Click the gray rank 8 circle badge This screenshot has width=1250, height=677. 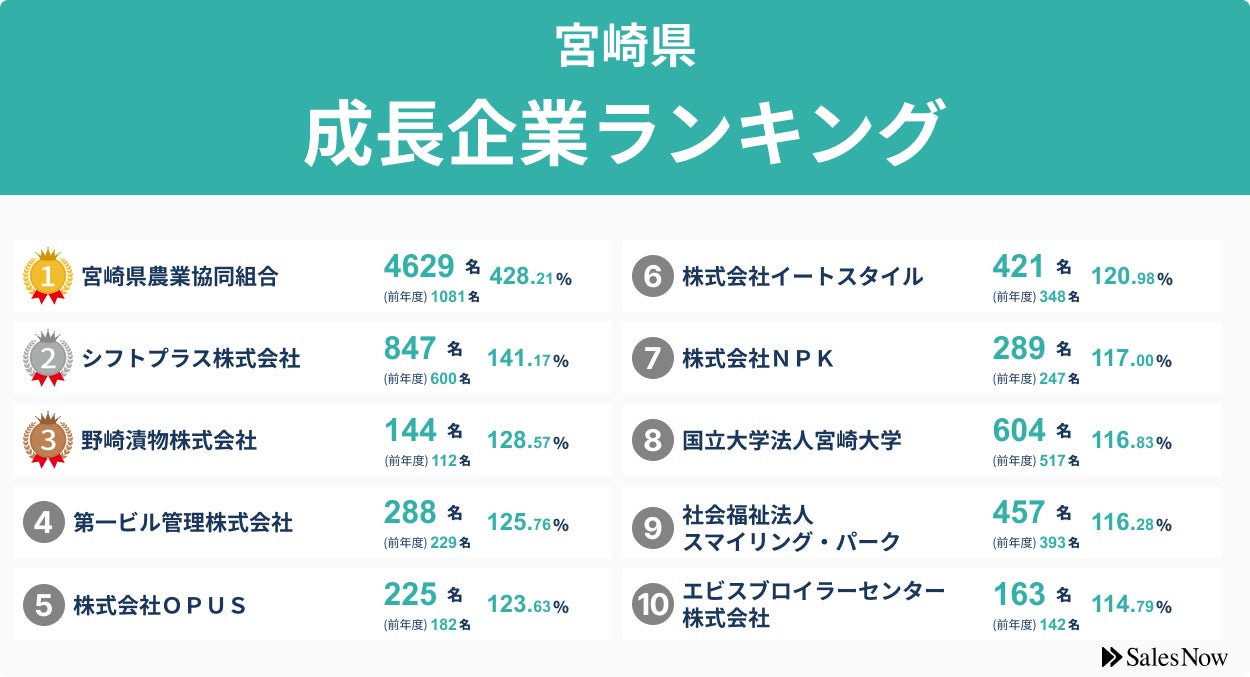[x=653, y=440]
